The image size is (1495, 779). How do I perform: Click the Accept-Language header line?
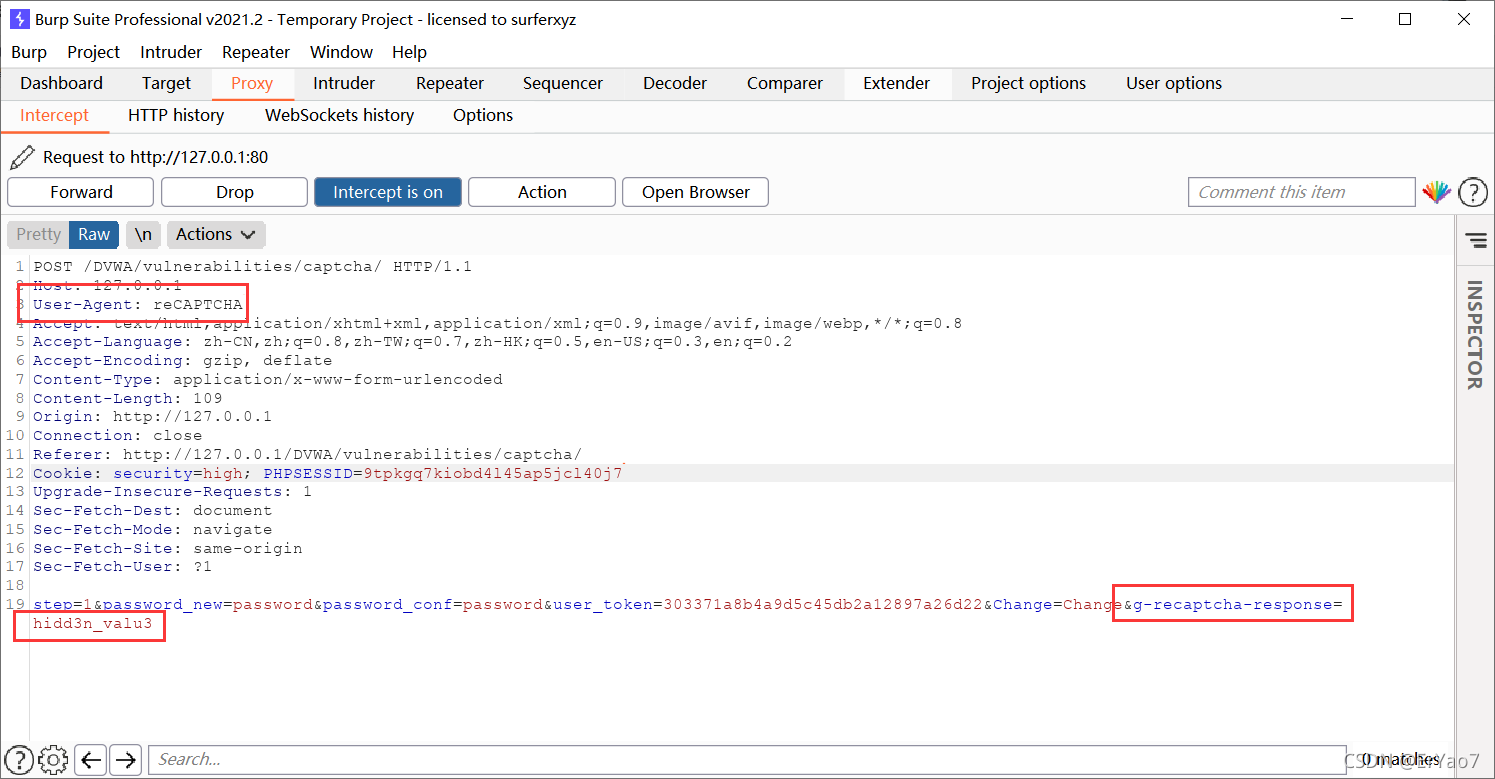point(412,342)
